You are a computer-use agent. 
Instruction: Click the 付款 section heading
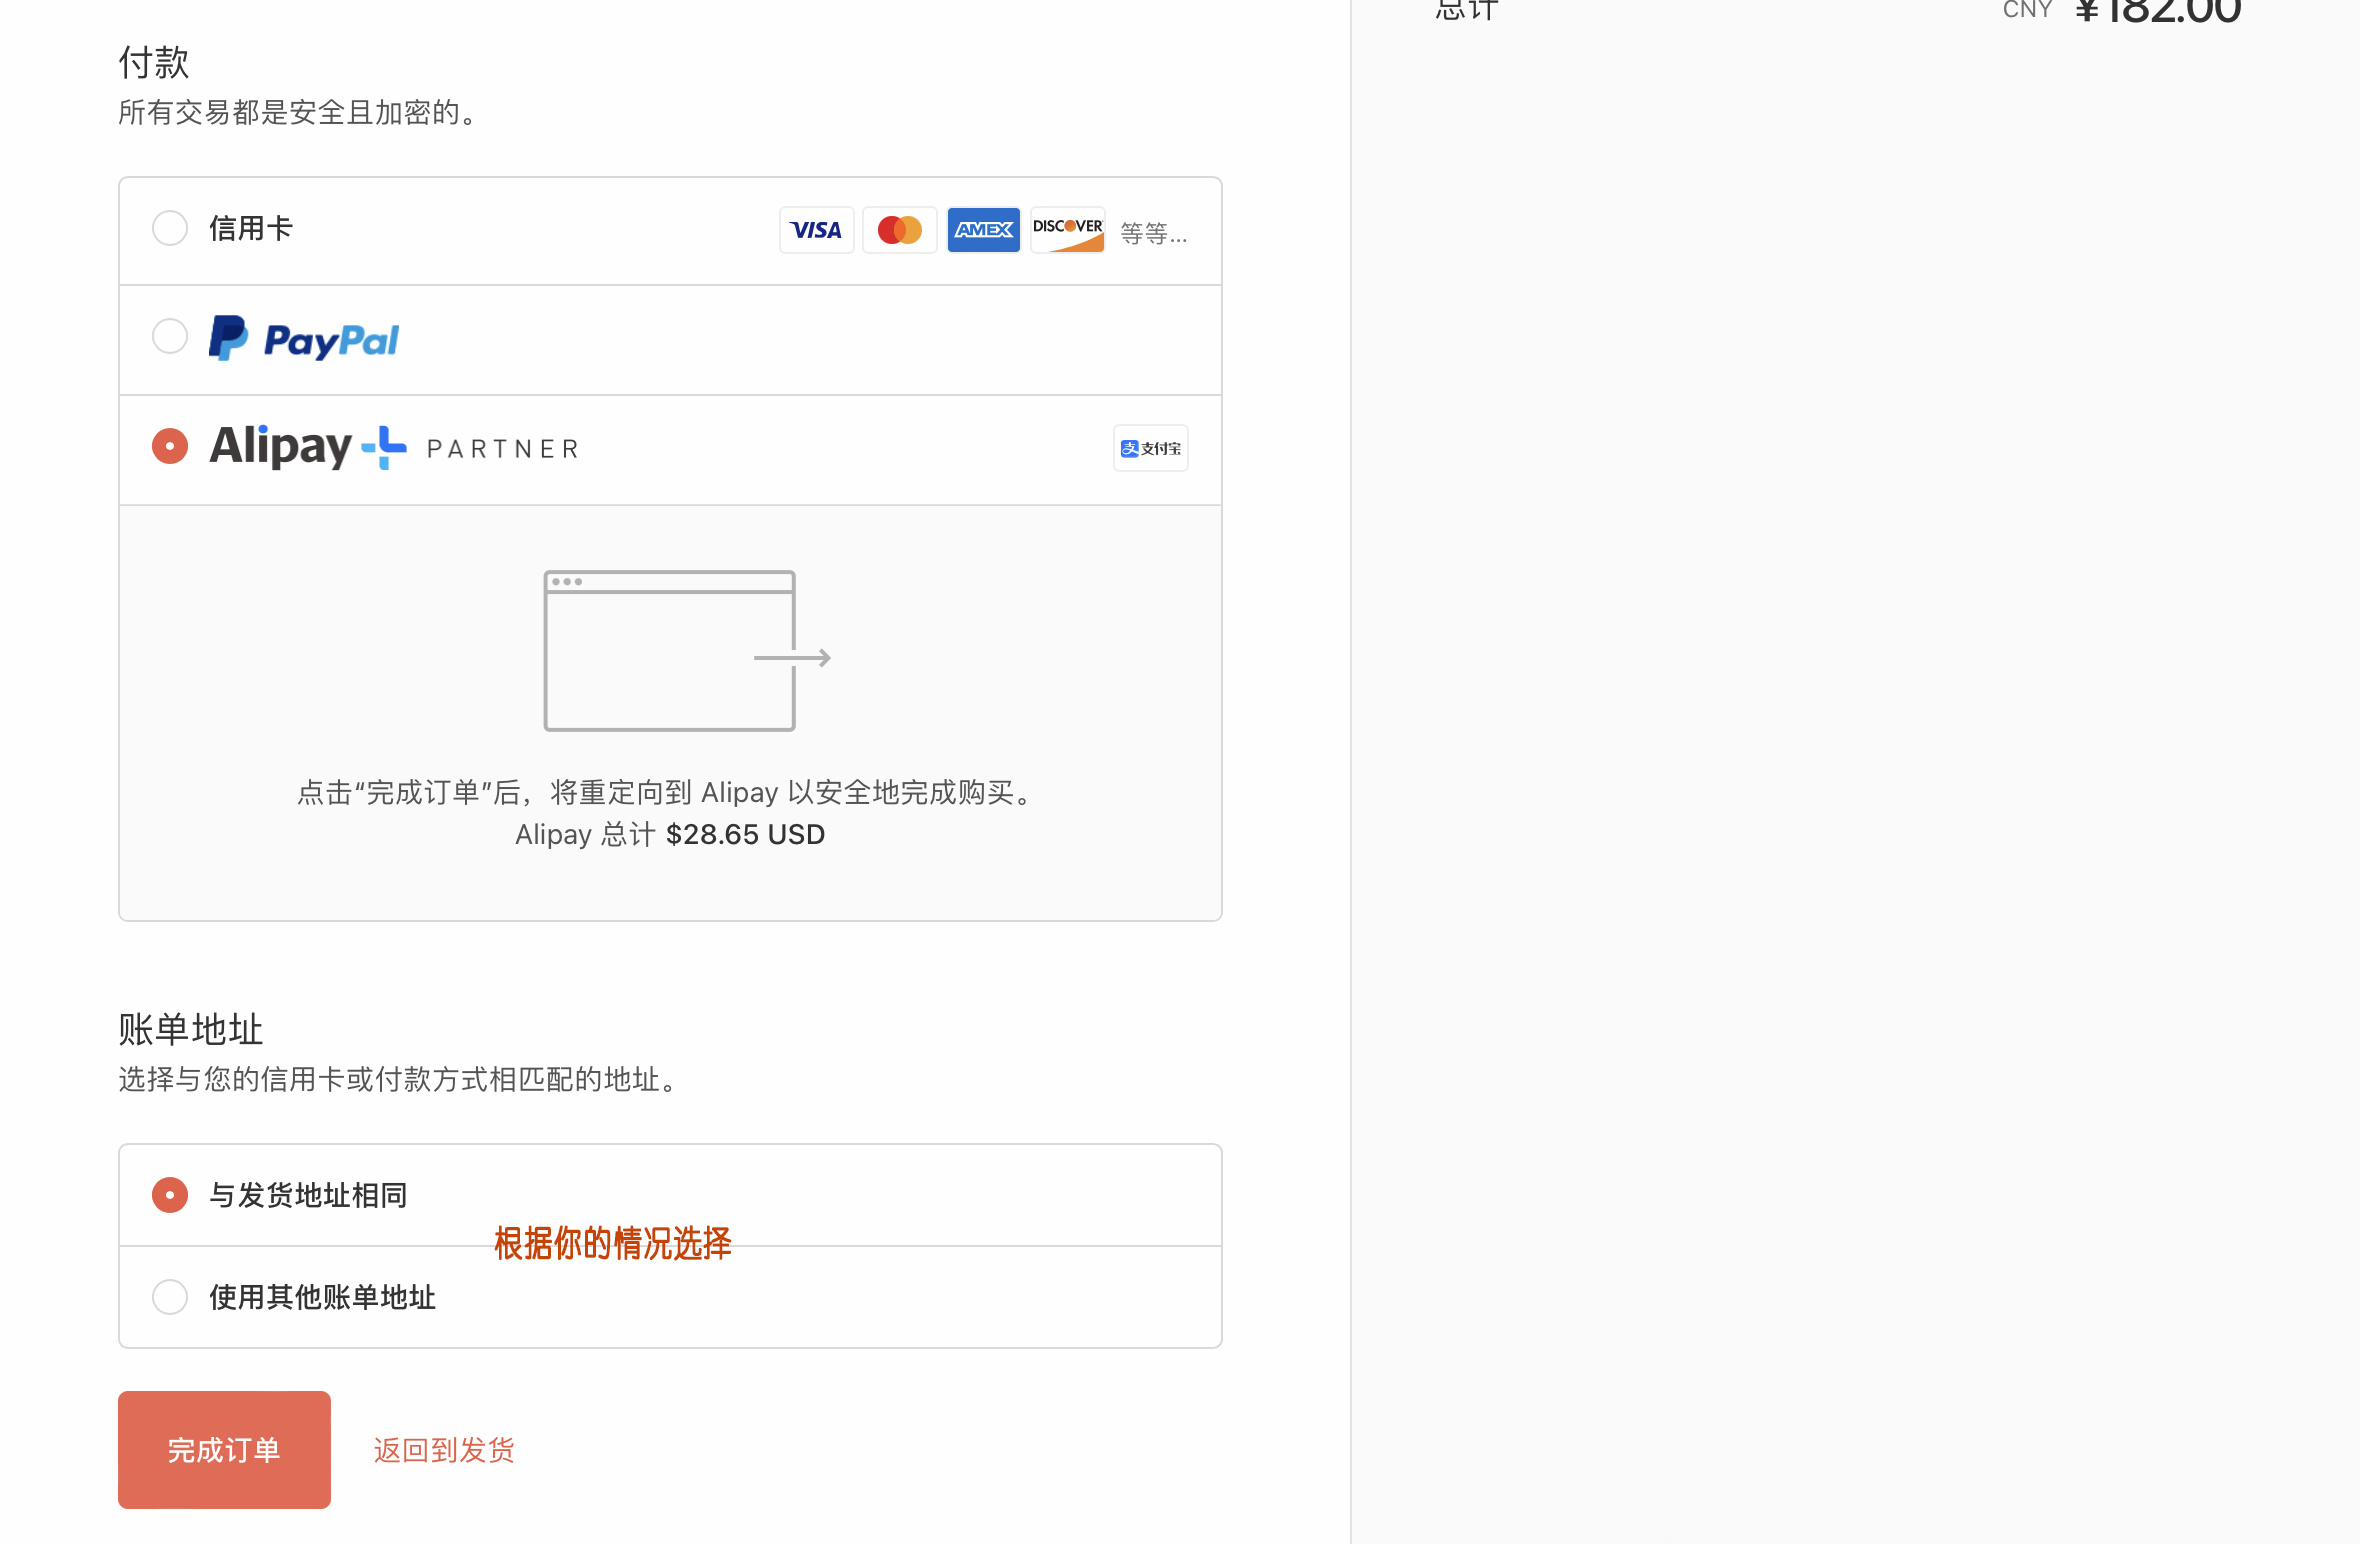tap(154, 62)
